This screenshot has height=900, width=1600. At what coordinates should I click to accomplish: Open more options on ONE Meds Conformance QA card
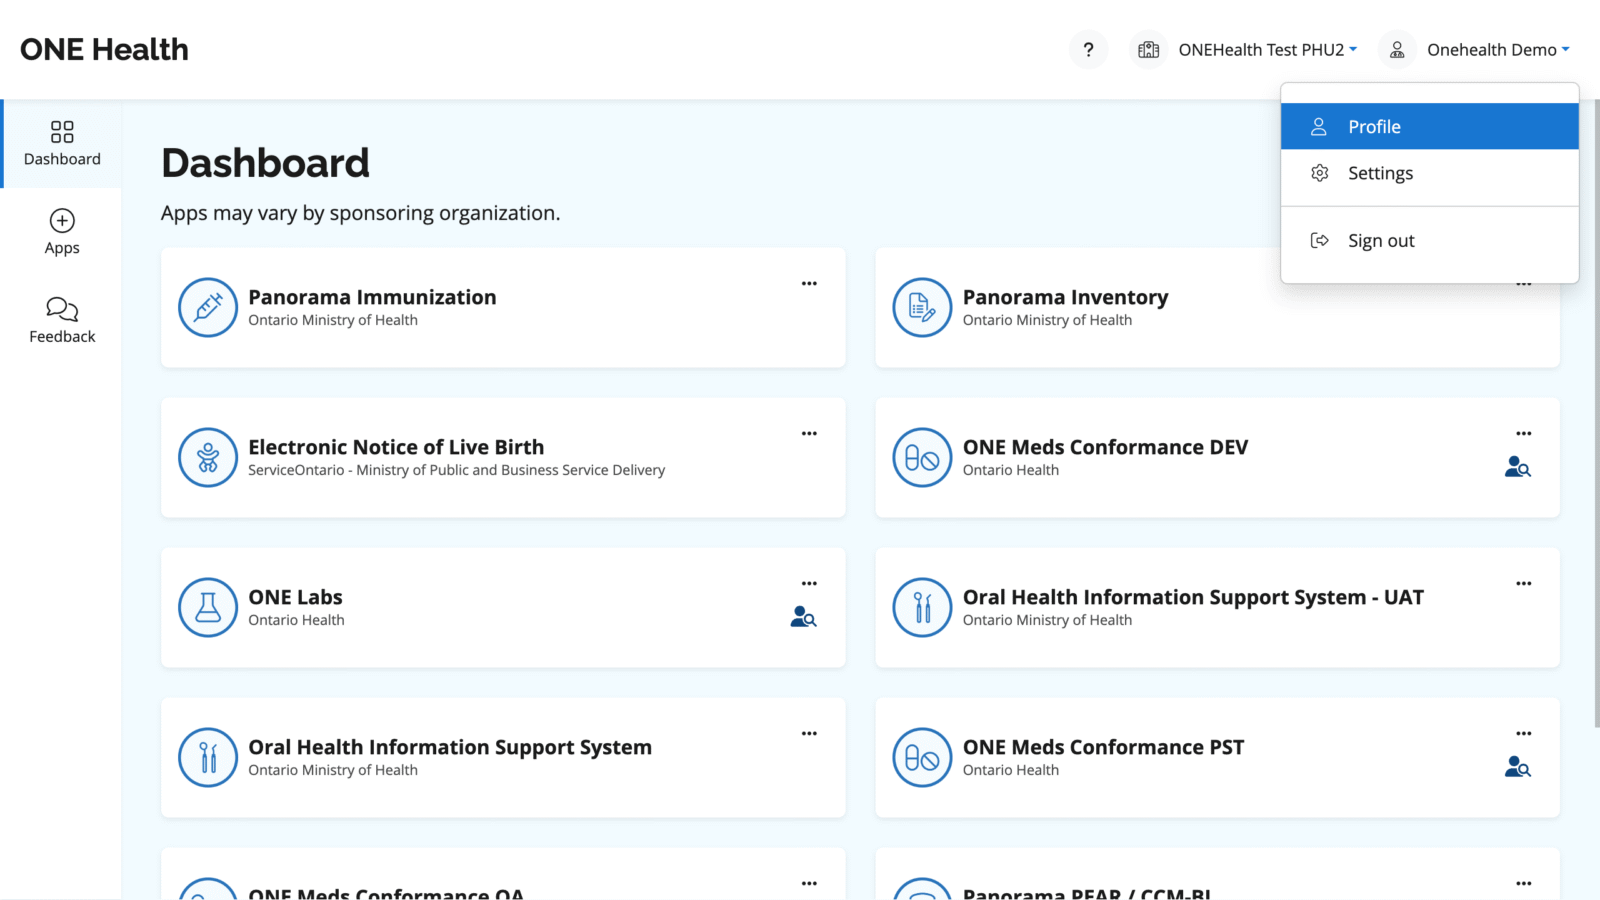pyautogui.click(x=809, y=883)
